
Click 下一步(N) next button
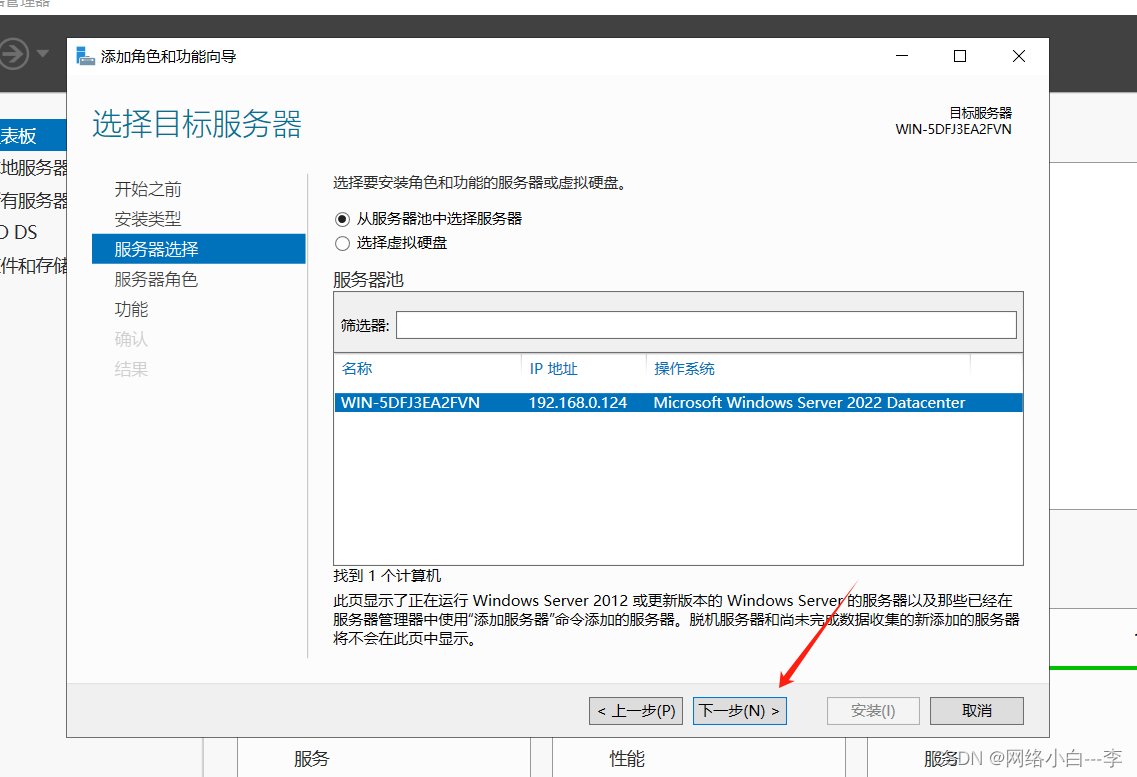[x=740, y=711]
